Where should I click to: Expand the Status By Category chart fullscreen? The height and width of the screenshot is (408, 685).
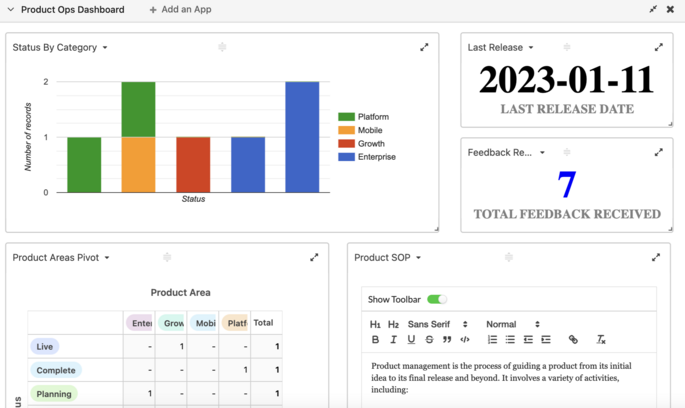pos(424,47)
